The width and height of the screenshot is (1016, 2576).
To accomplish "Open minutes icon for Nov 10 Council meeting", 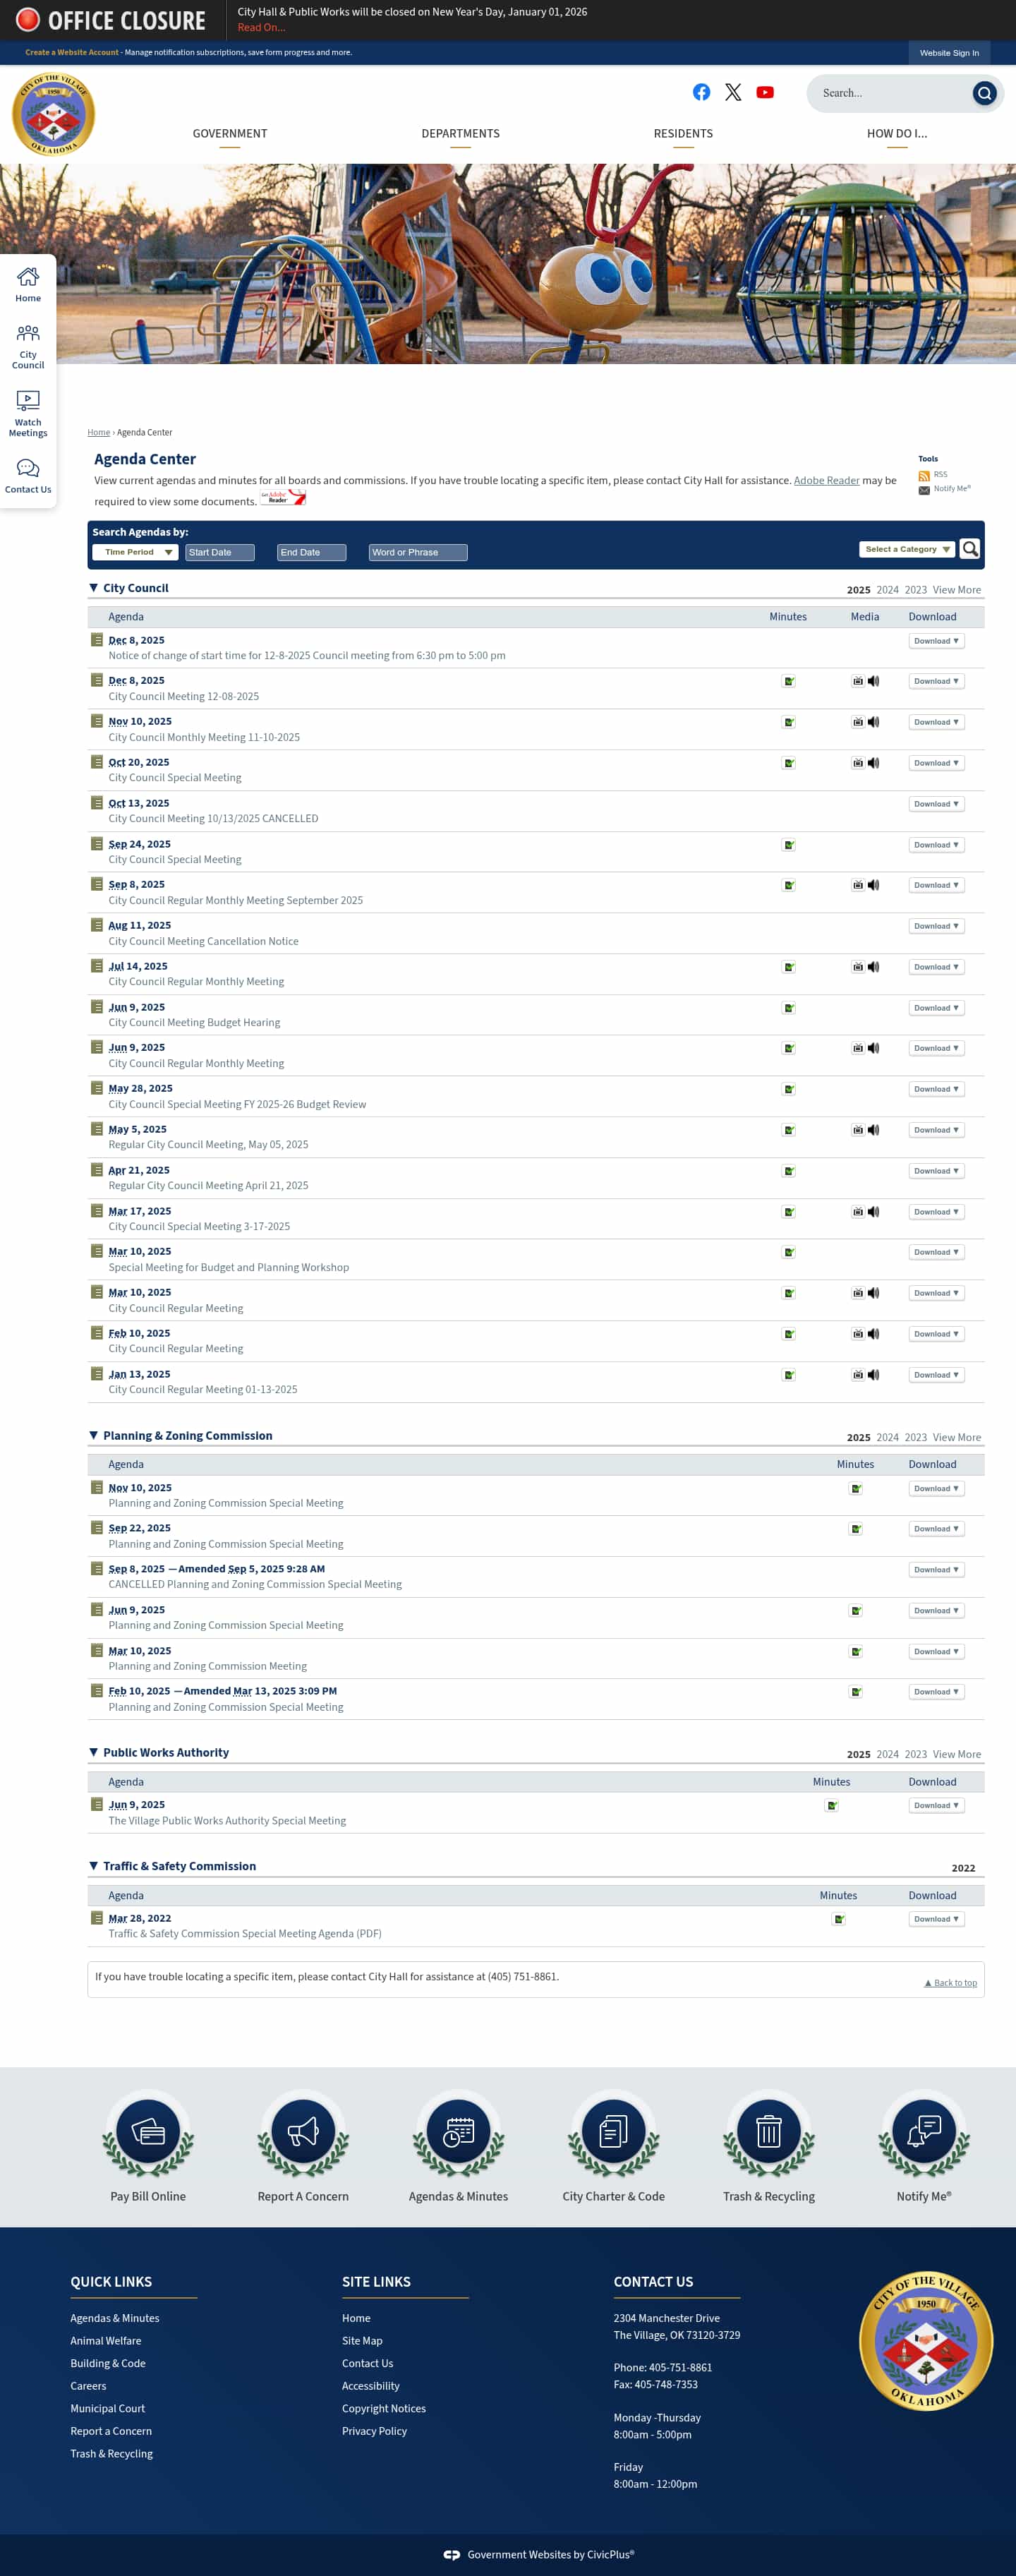I will tap(788, 722).
